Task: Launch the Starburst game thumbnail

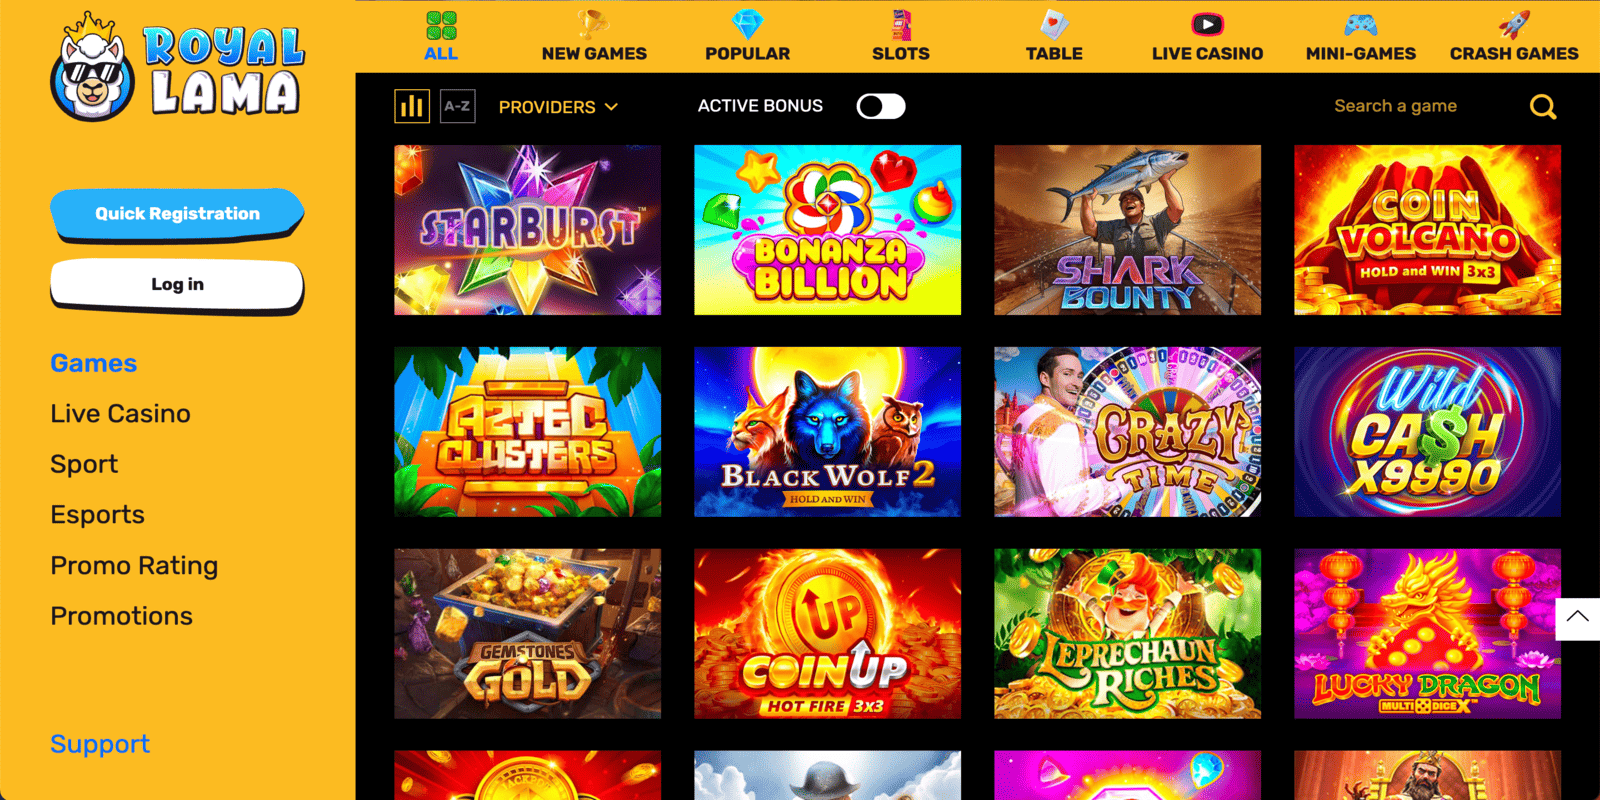Action: tap(527, 230)
